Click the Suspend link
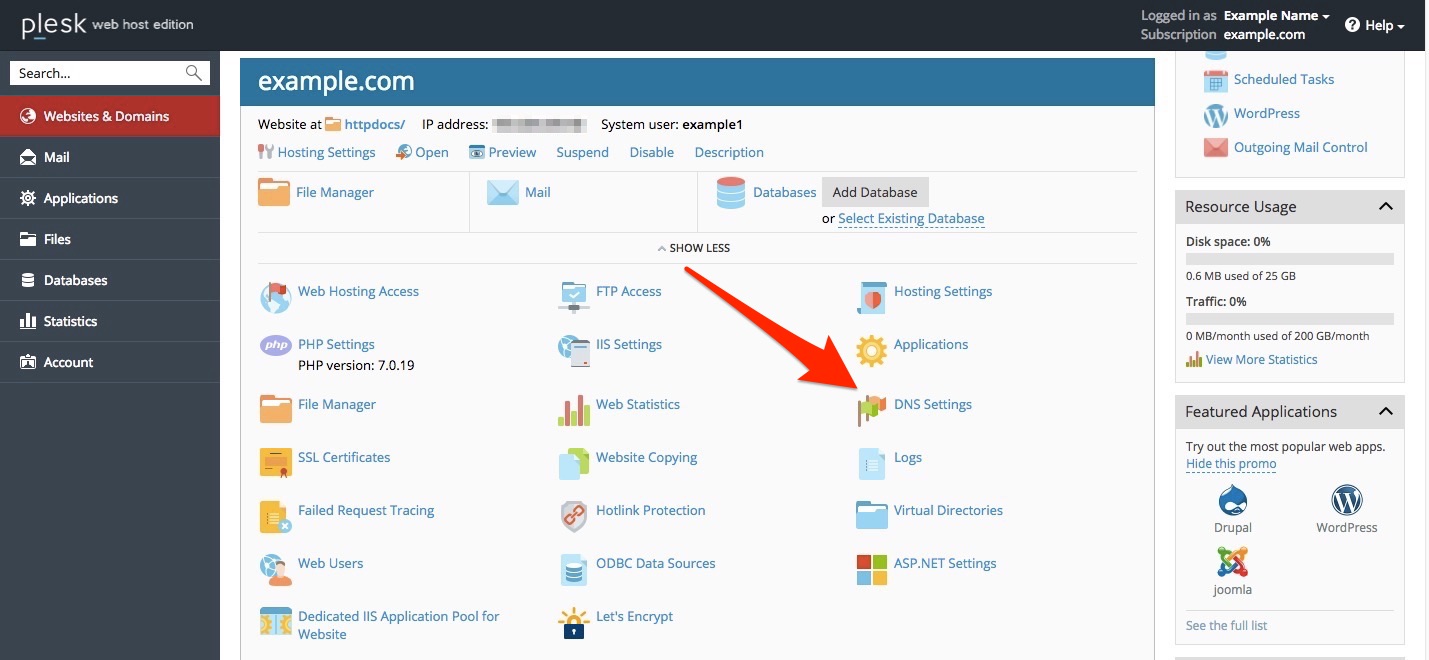This screenshot has width=1429, height=660. pyautogui.click(x=583, y=153)
